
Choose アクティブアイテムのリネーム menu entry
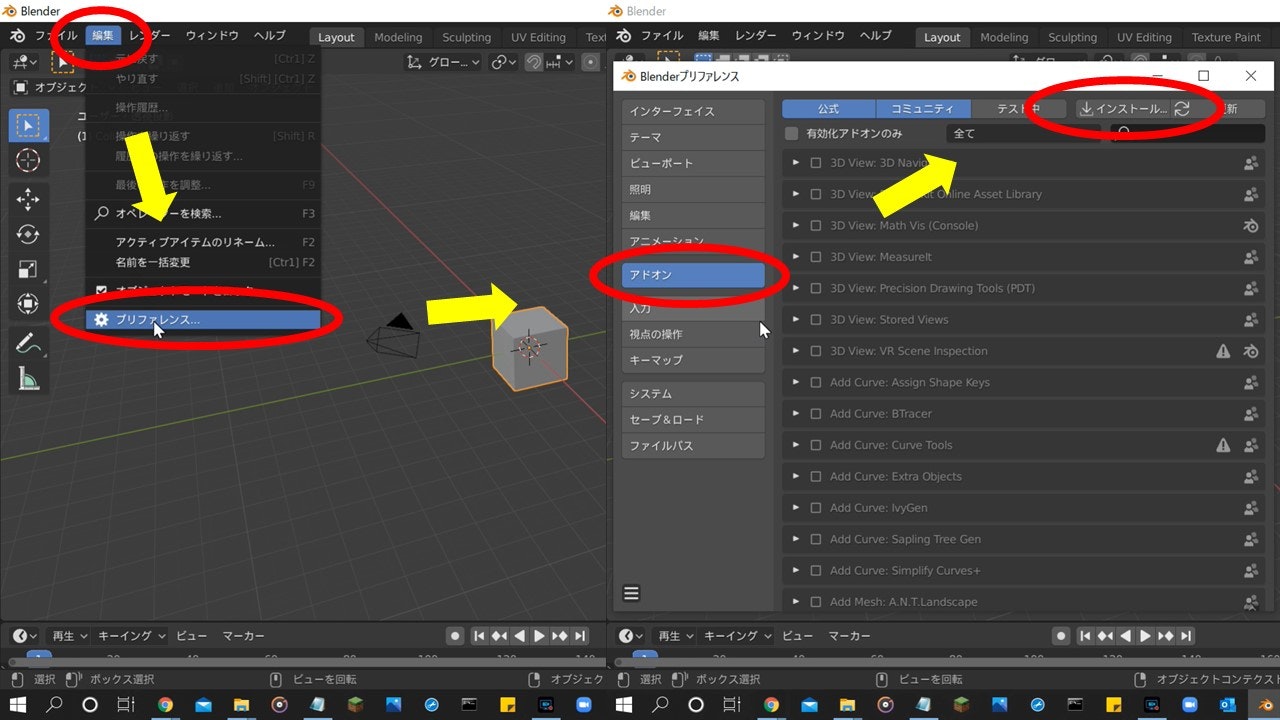point(203,242)
